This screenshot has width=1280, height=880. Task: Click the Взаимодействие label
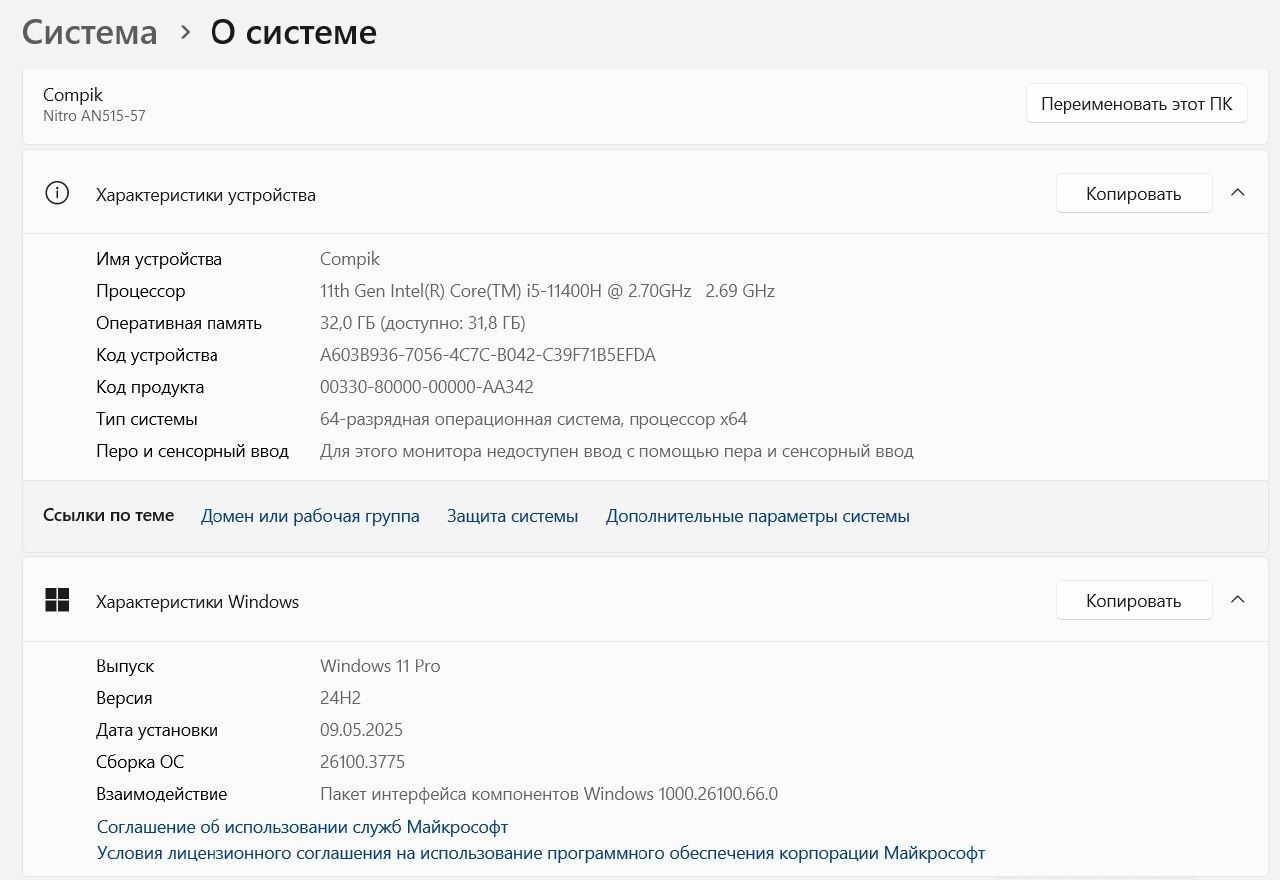[x=162, y=794]
